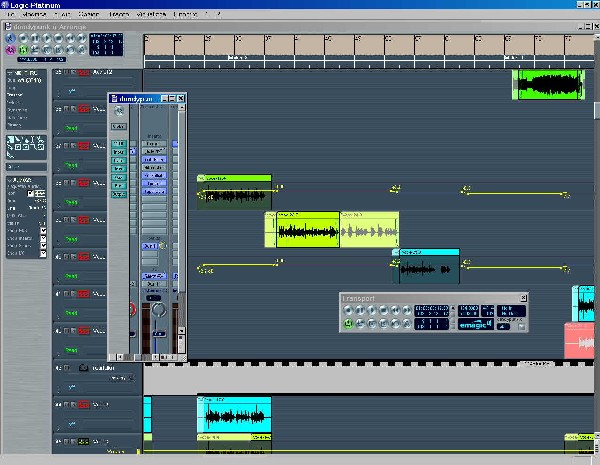Select the bright green audio region at top right
The height and width of the screenshot is (465, 600).
(548, 85)
